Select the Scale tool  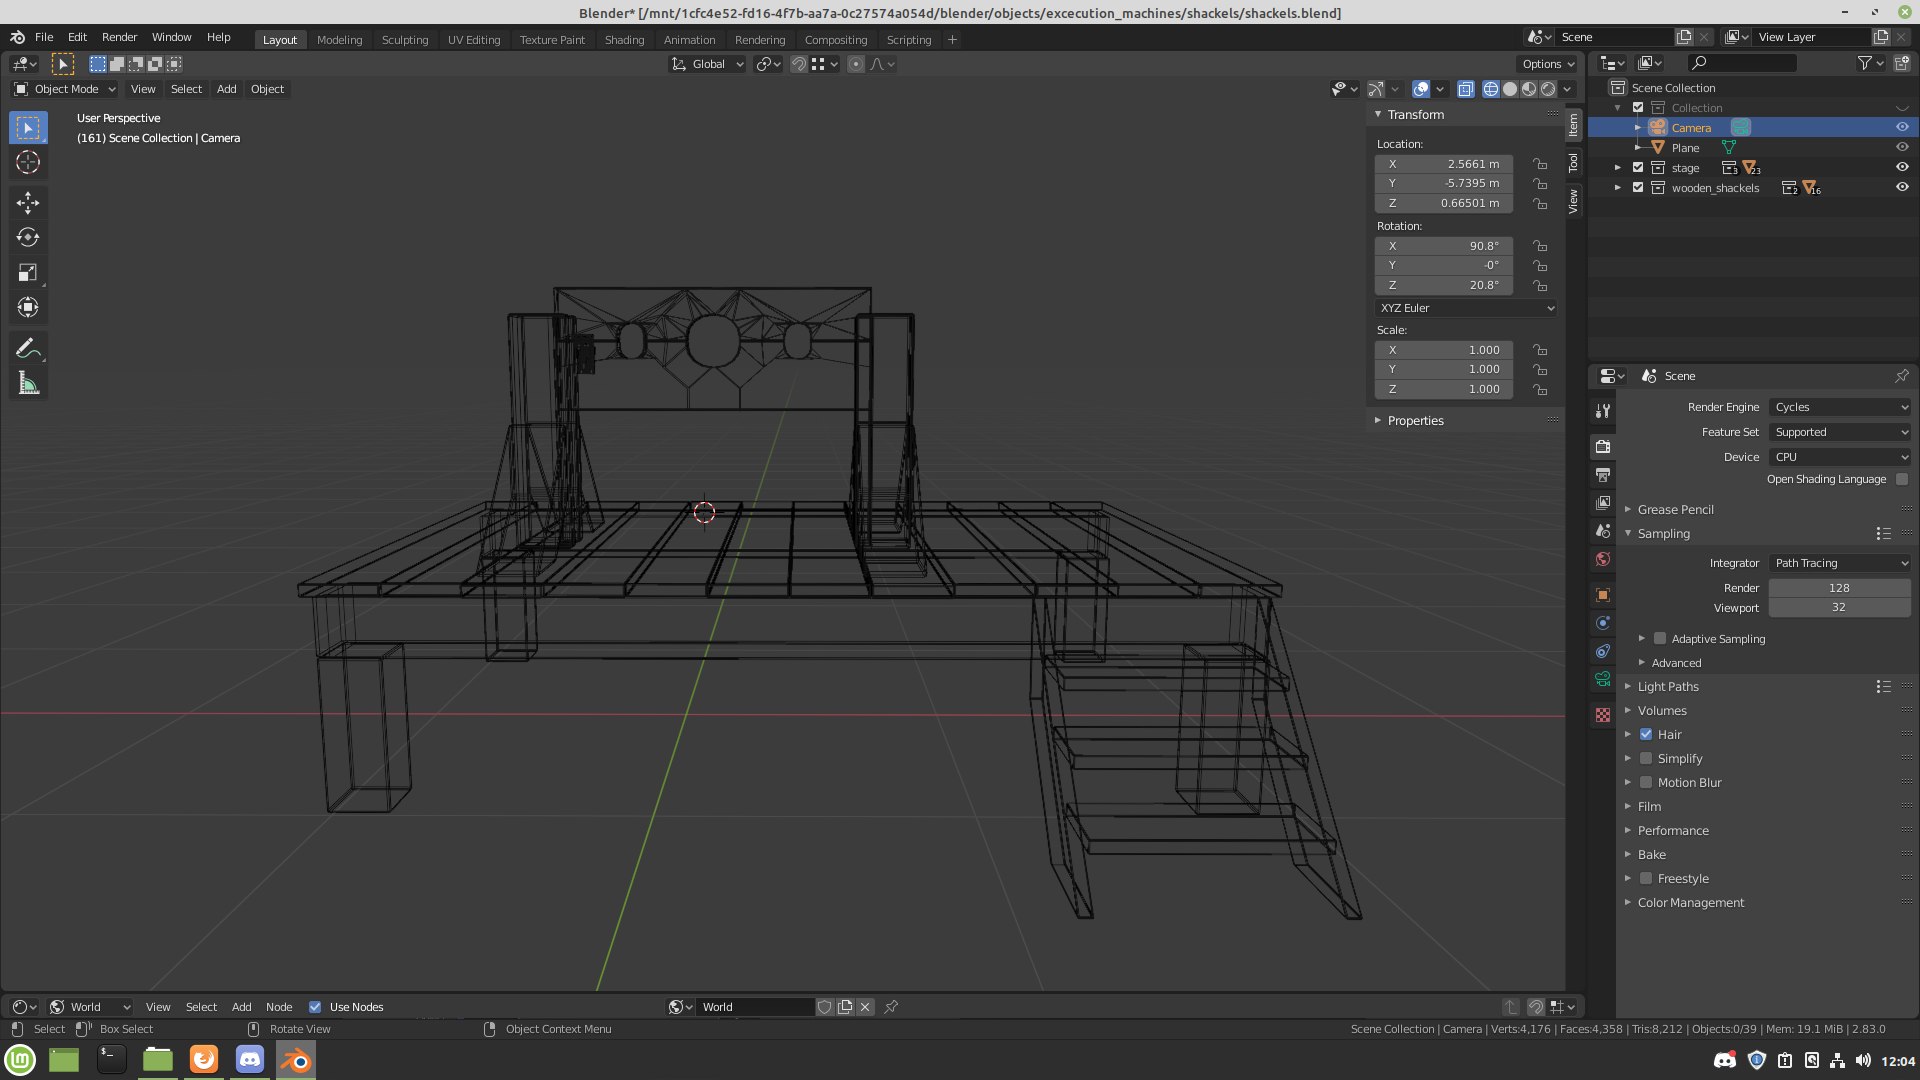pos(27,273)
